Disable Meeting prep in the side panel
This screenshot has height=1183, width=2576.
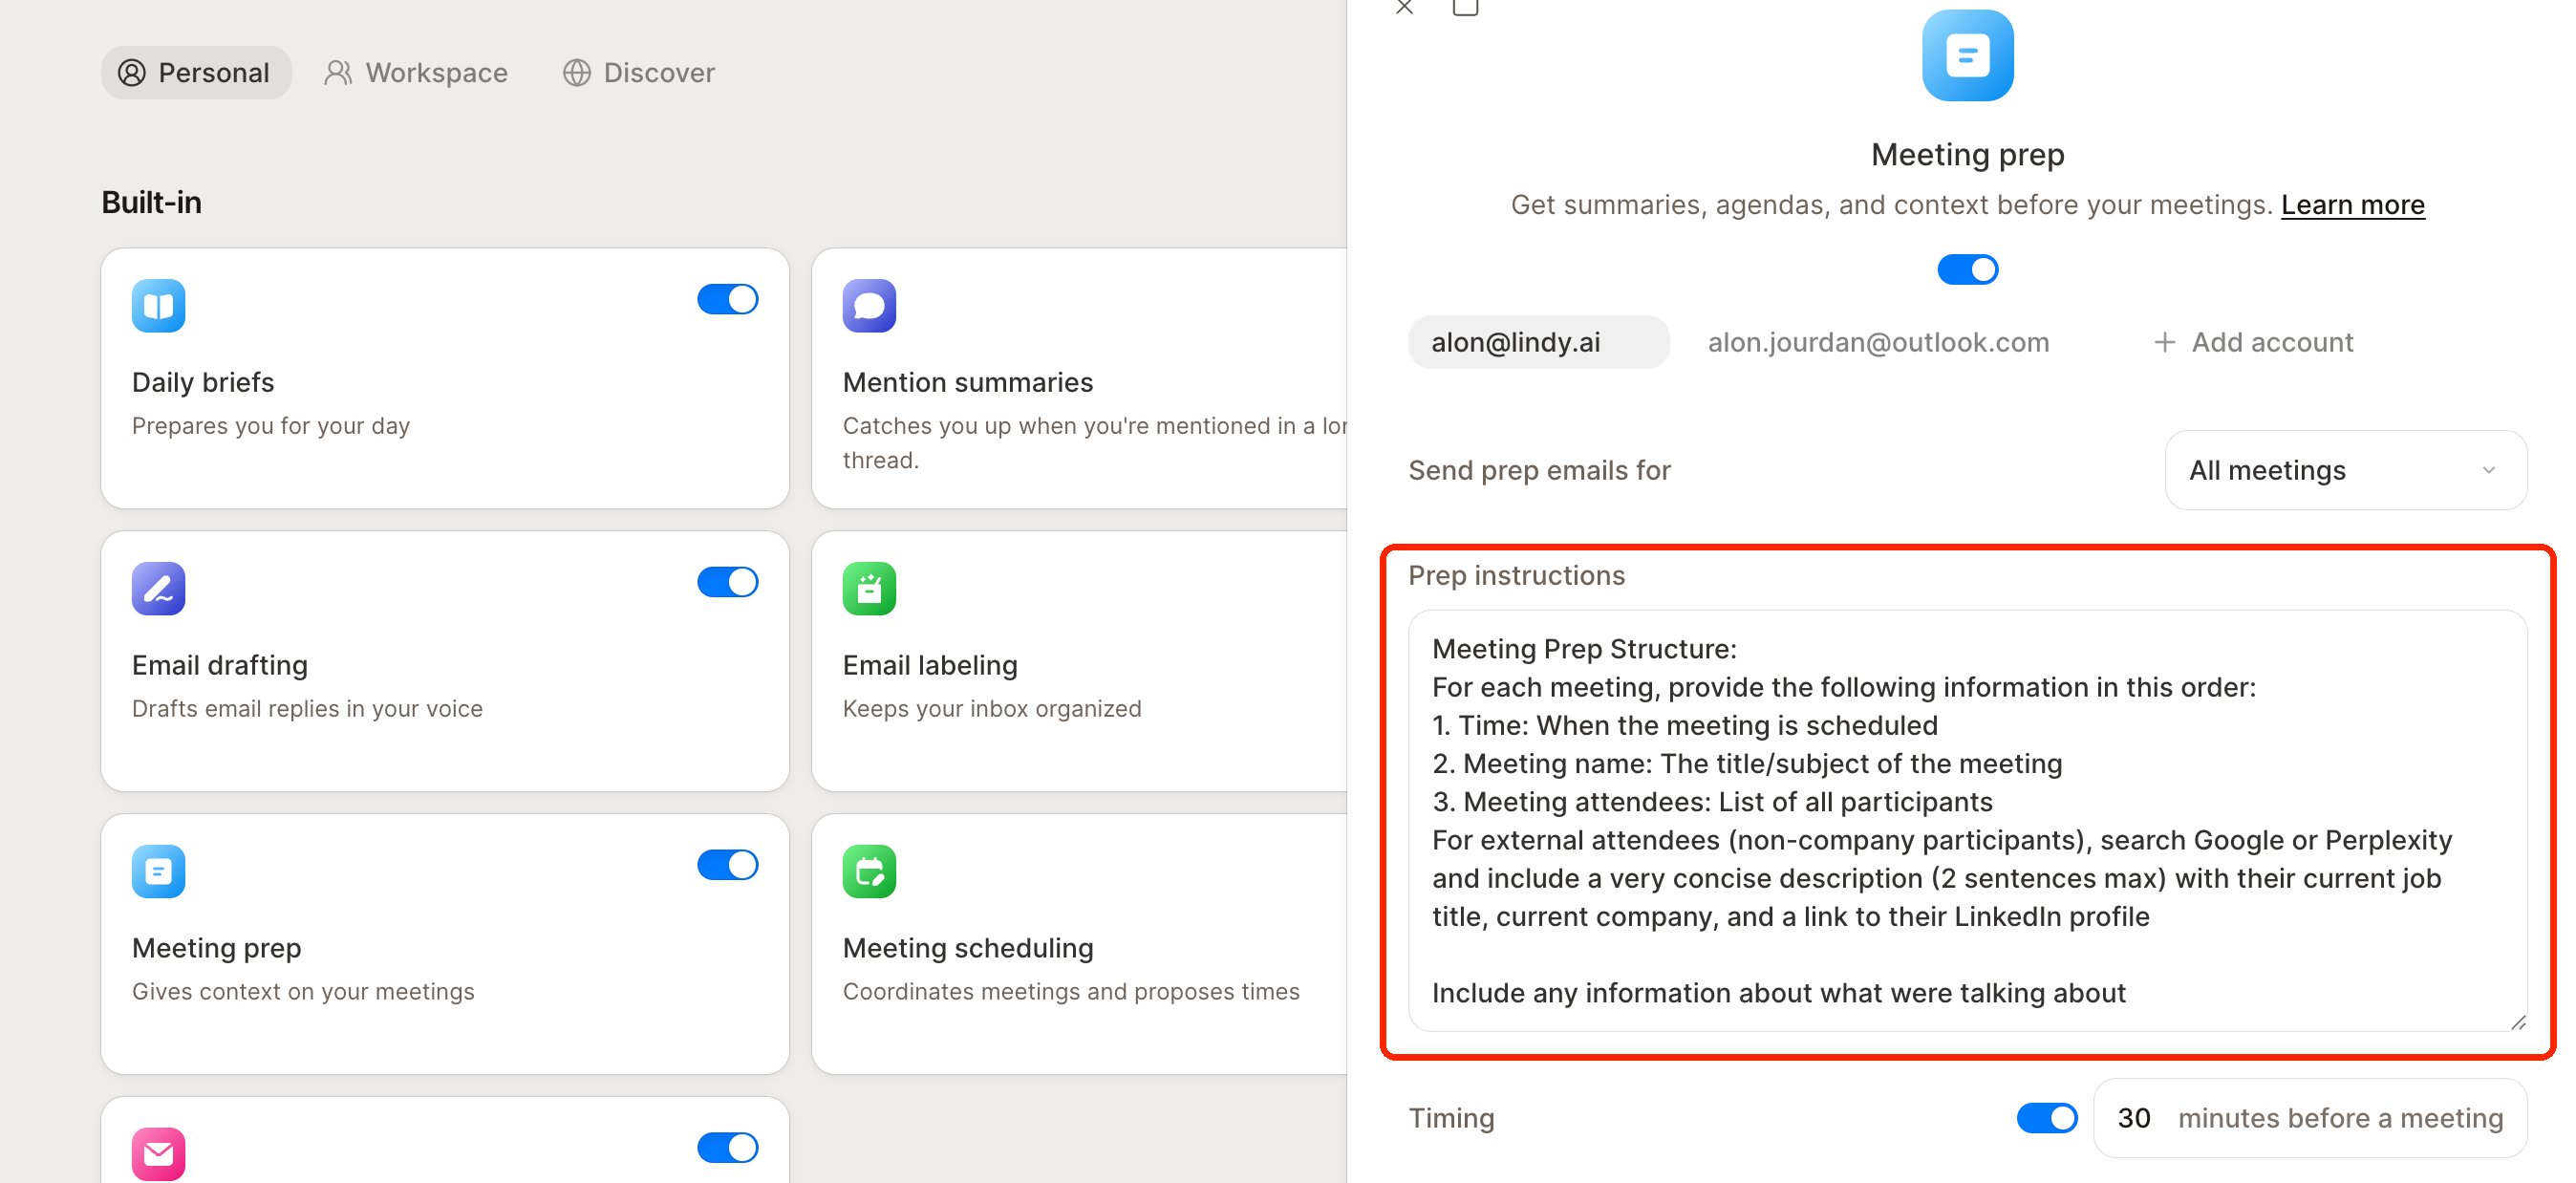click(x=1967, y=269)
